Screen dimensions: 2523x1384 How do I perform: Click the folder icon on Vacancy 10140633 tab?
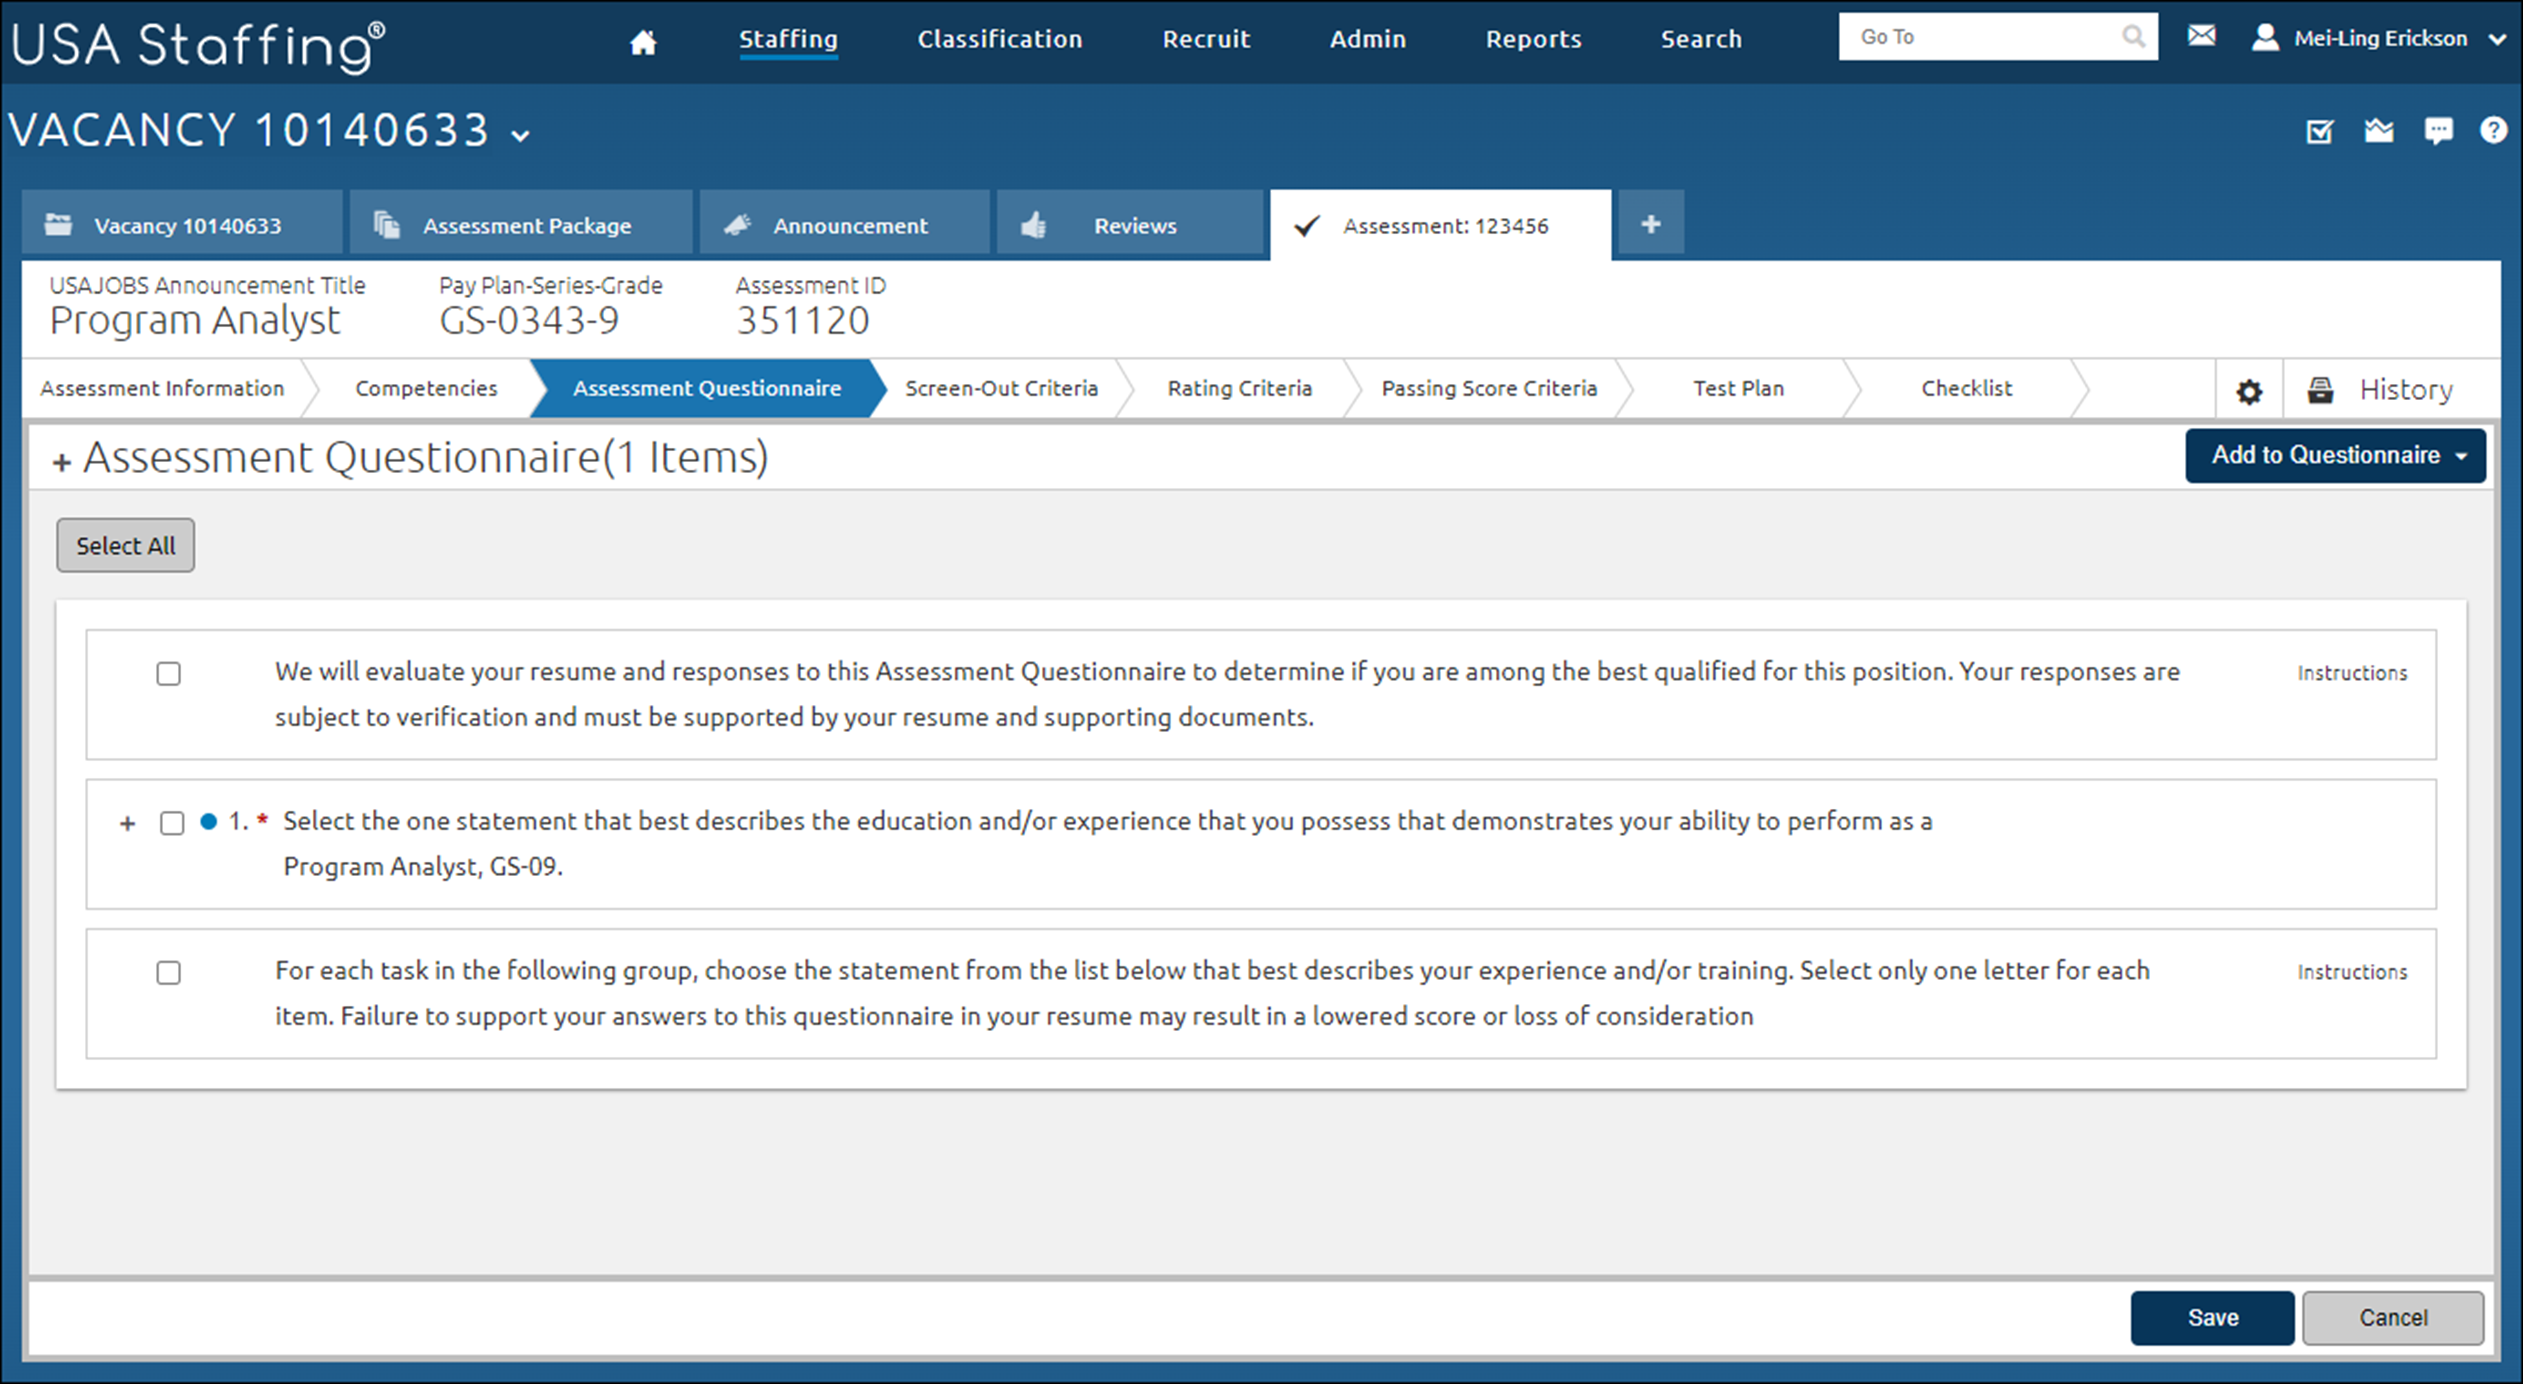tap(58, 225)
